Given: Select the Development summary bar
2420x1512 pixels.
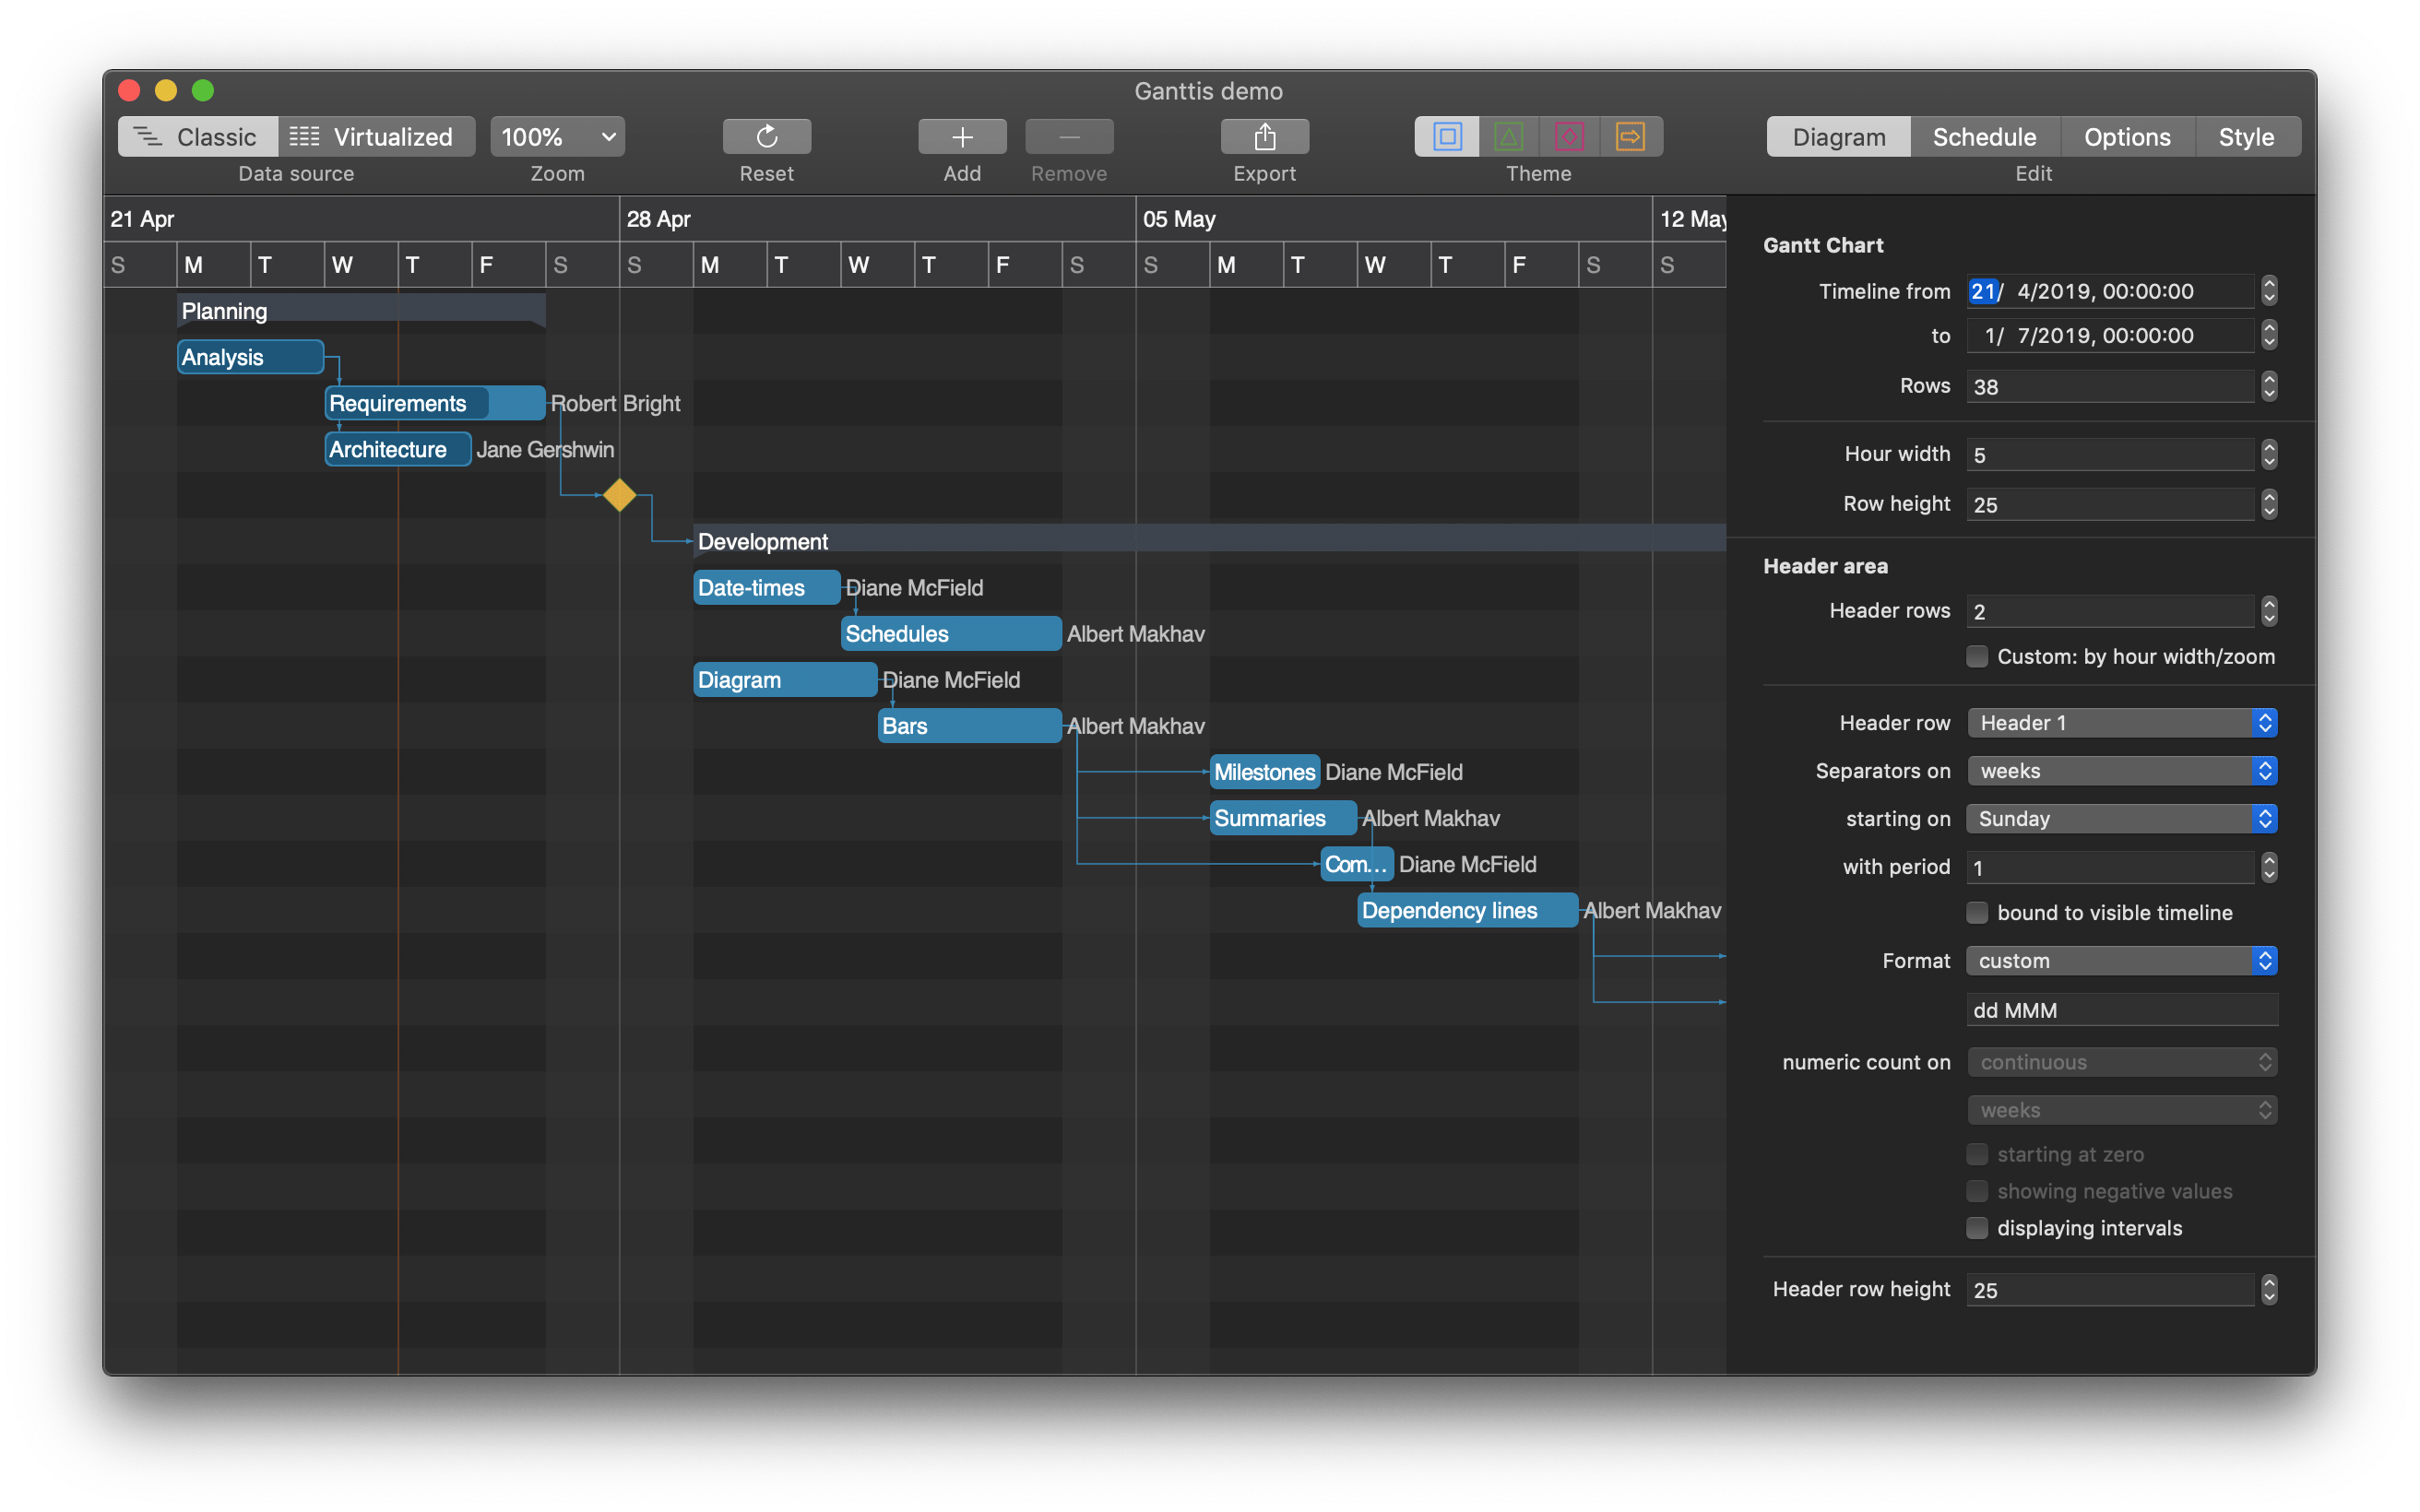Looking at the screenshot, I should pyautogui.click(x=1209, y=541).
